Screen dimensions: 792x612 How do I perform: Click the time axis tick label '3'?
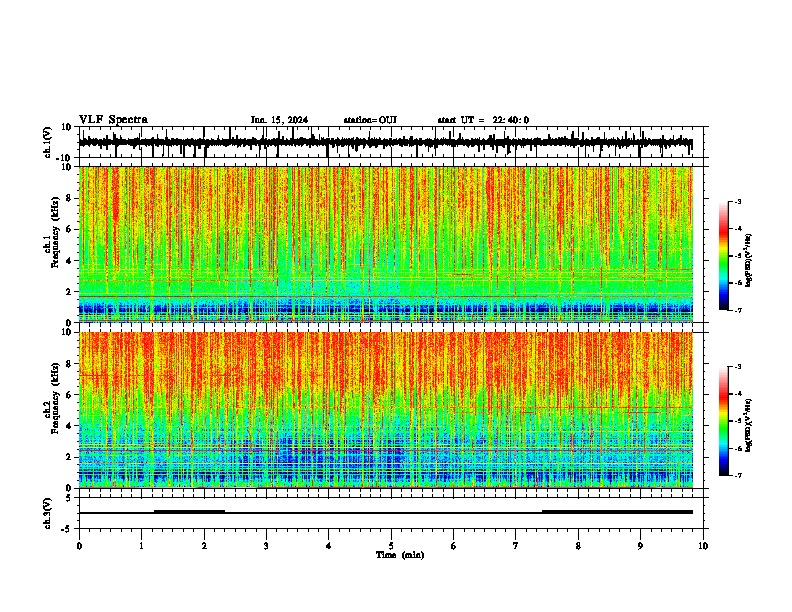point(266,546)
